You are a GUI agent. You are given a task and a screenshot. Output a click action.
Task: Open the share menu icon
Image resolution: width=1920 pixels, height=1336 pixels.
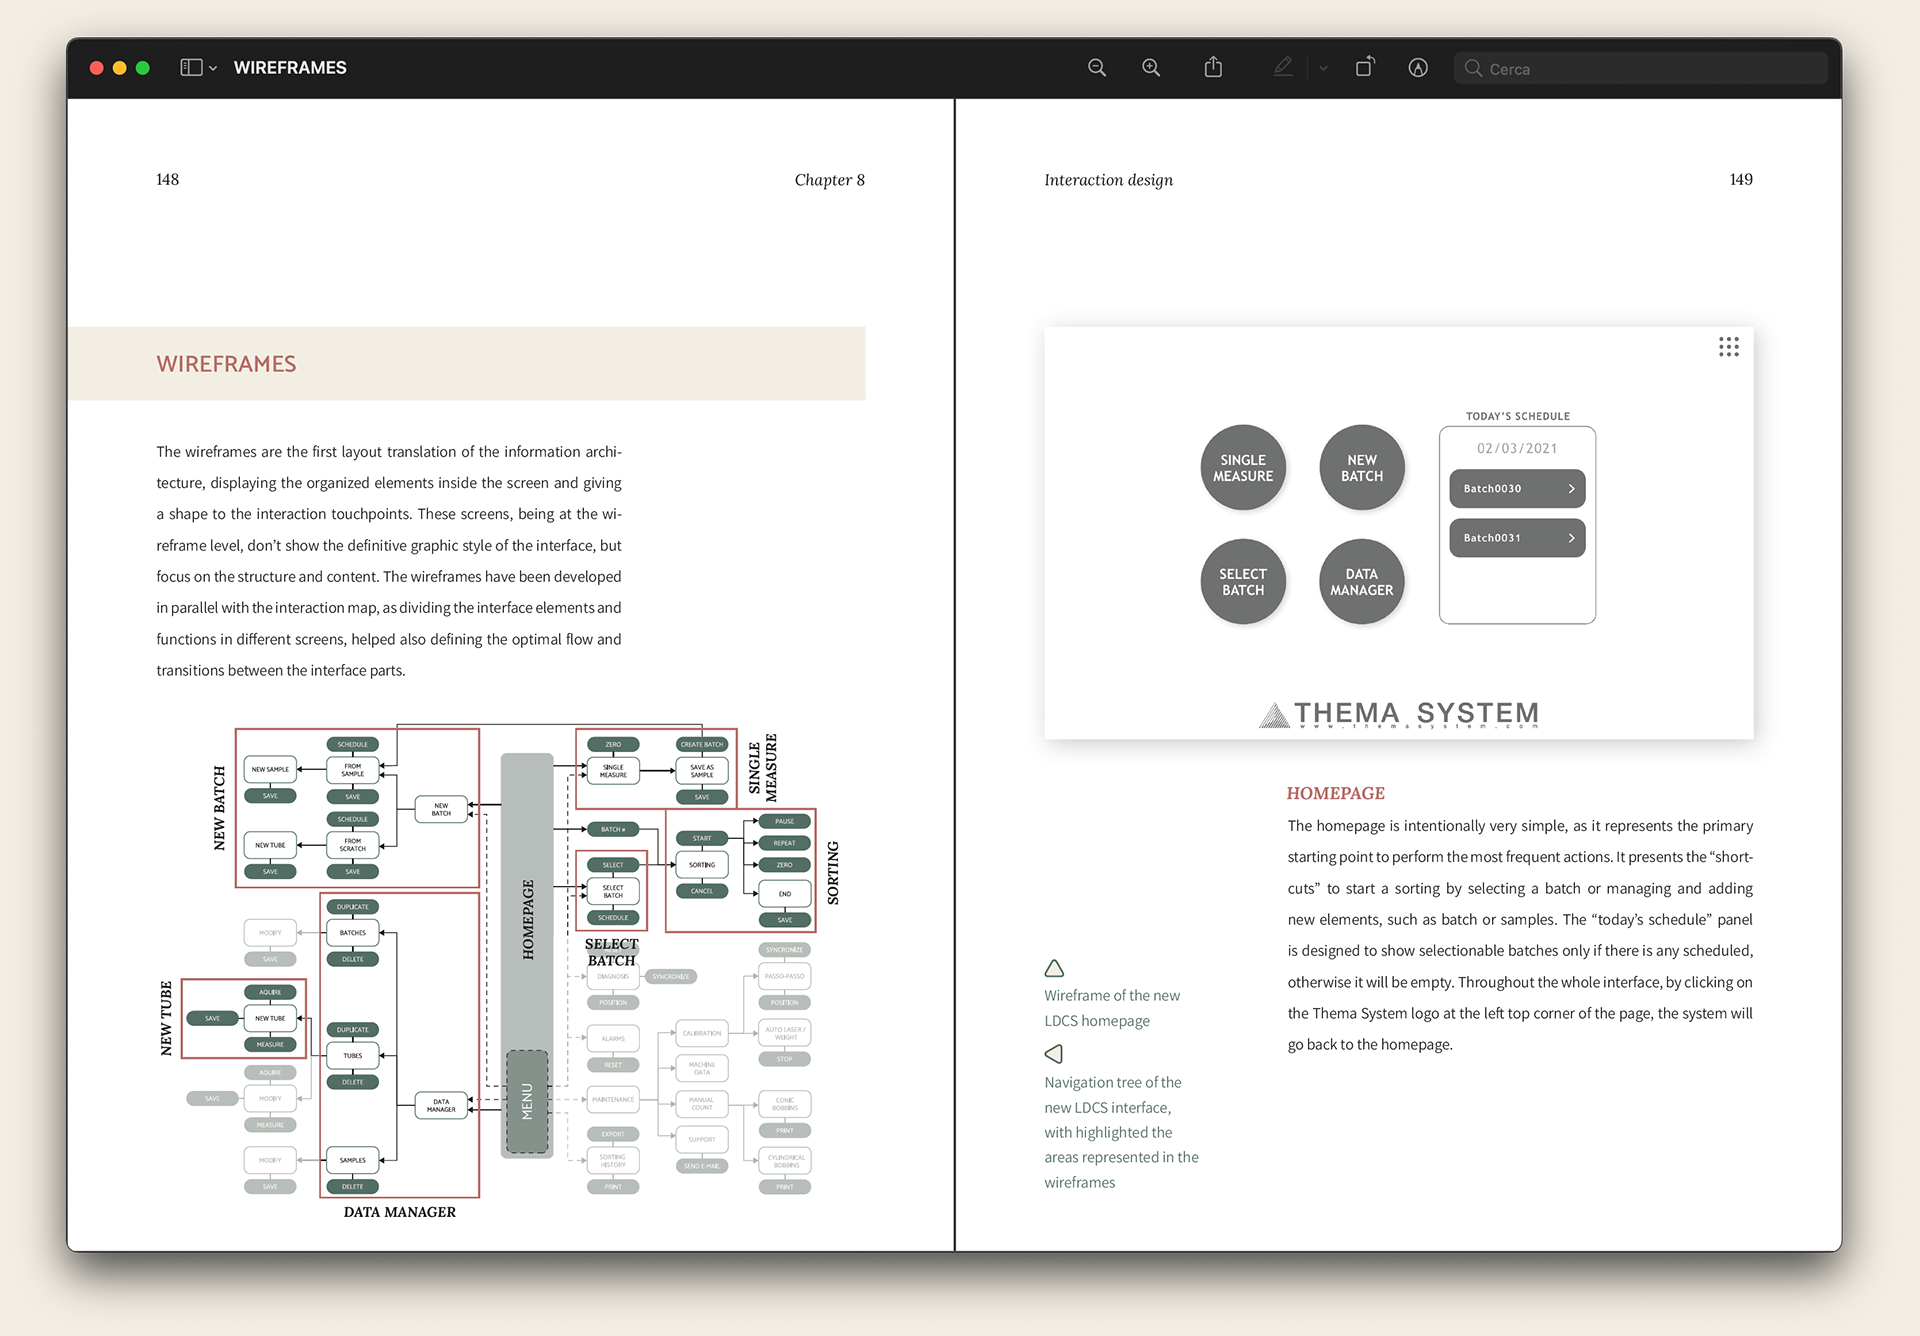(x=1213, y=67)
